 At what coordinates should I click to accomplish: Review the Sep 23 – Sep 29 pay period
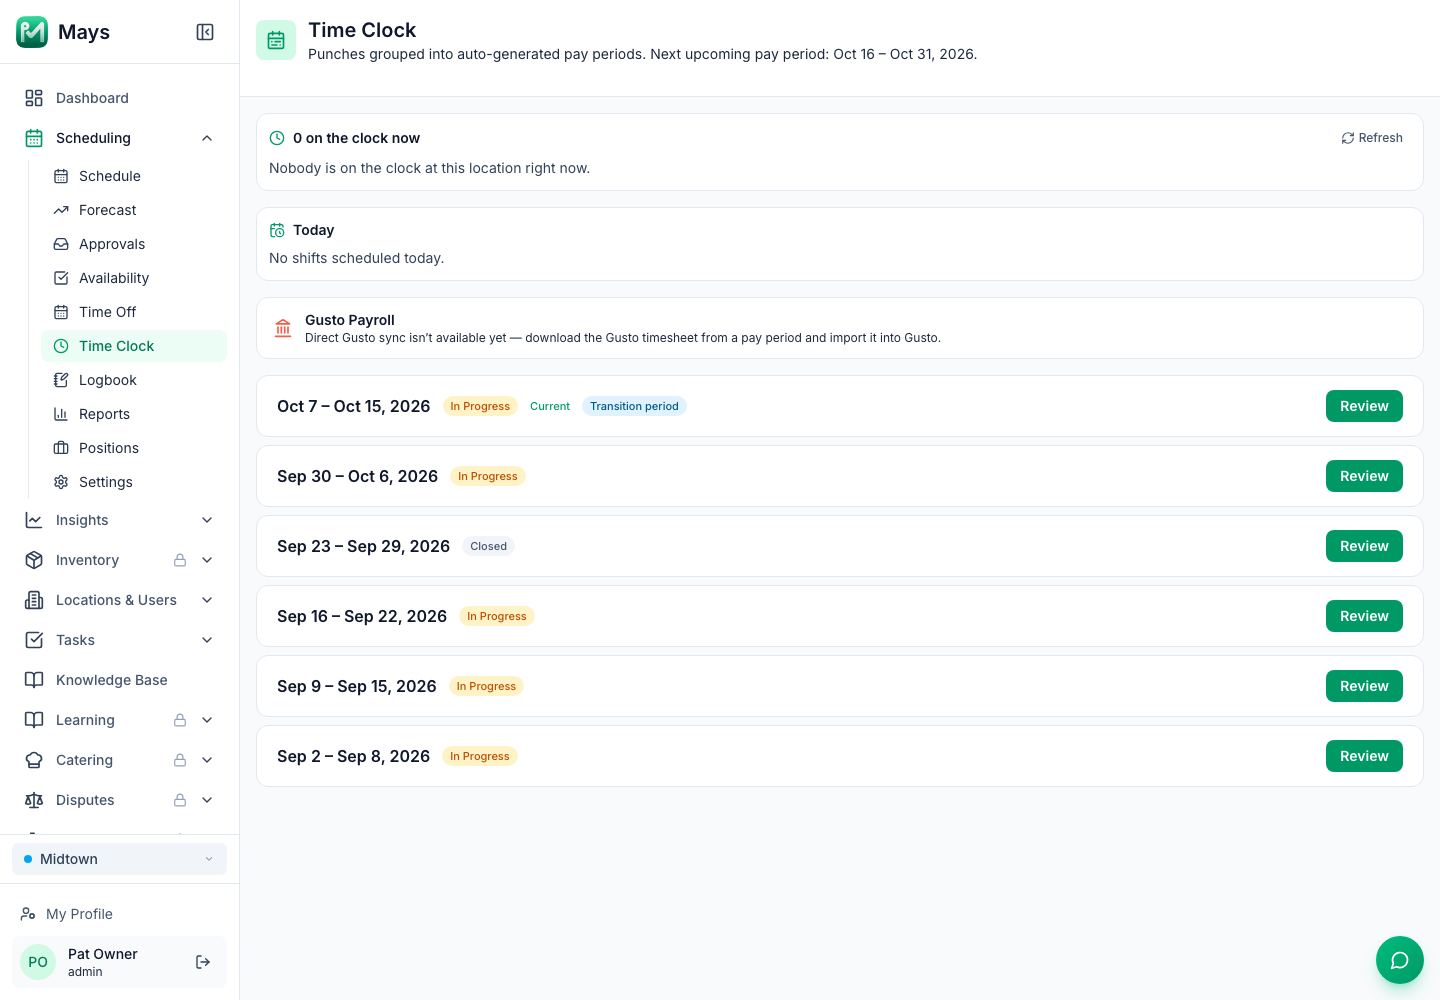[1364, 546]
